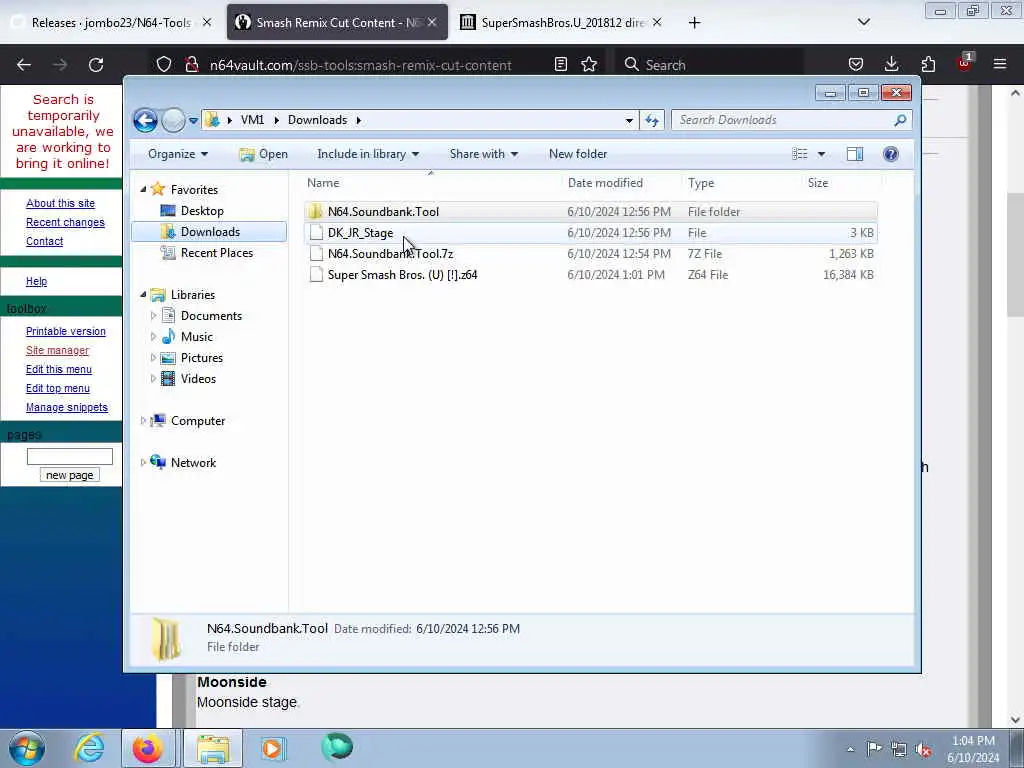This screenshot has height=768, width=1024.
Task: Select Downloads in the navigation pane
Action: (209, 232)
